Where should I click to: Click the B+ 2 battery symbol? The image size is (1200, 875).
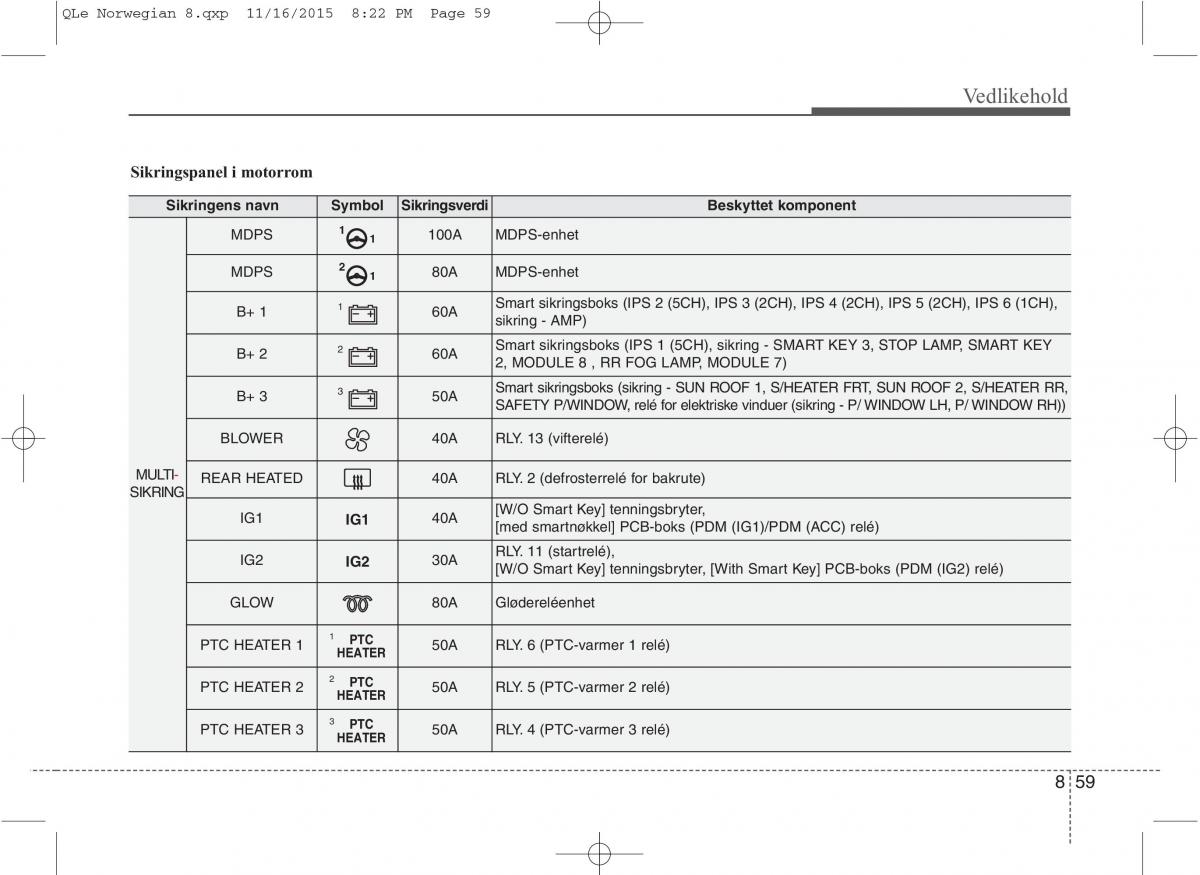point(358,355)
